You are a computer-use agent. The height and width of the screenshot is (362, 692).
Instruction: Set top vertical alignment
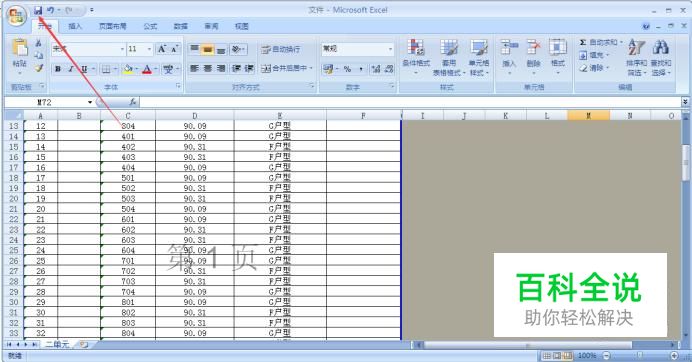194,49
